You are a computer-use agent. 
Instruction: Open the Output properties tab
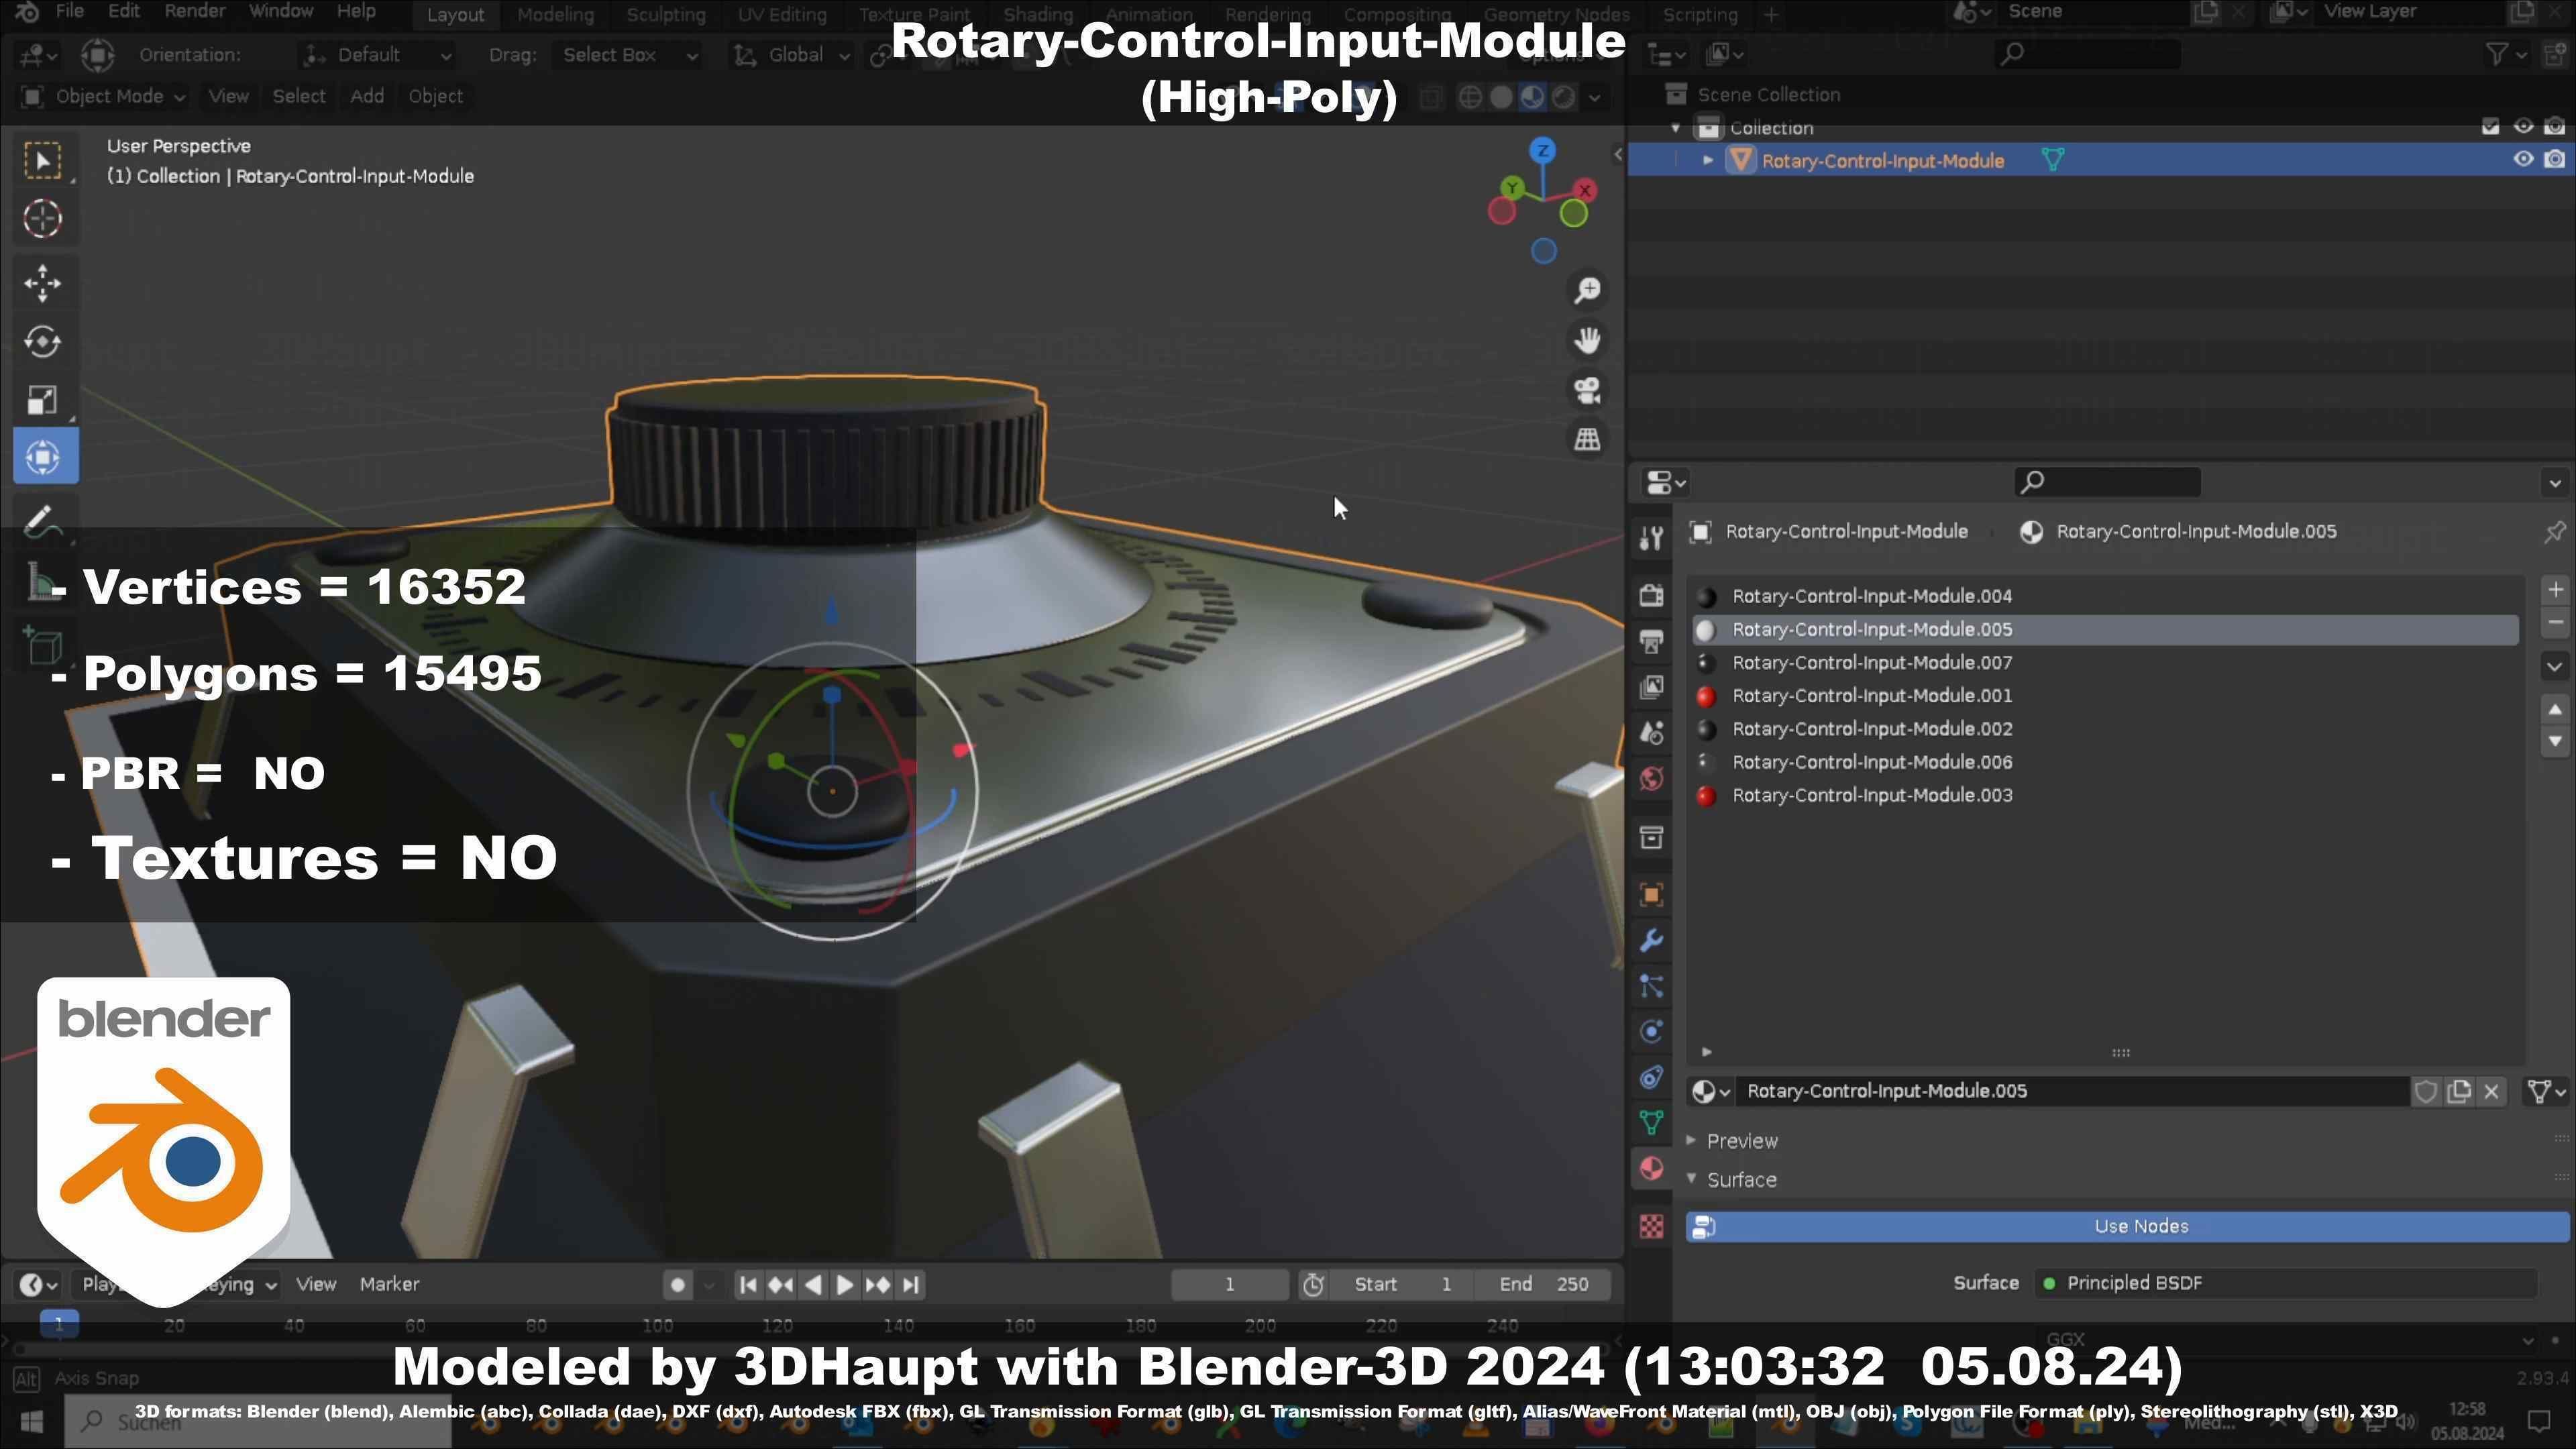1652,642
